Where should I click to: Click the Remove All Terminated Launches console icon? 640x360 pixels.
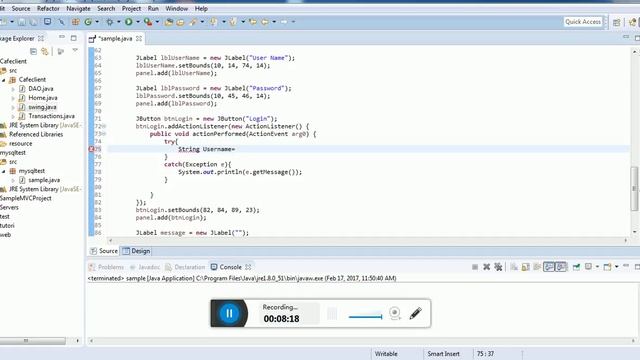[498, 267]
